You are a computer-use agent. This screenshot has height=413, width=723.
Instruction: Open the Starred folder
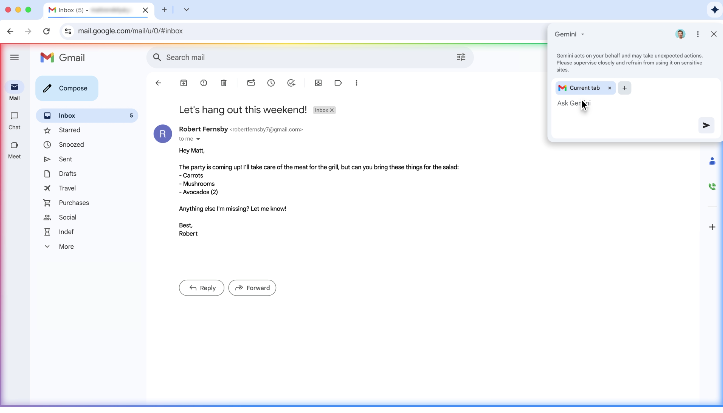coord(69,130)
